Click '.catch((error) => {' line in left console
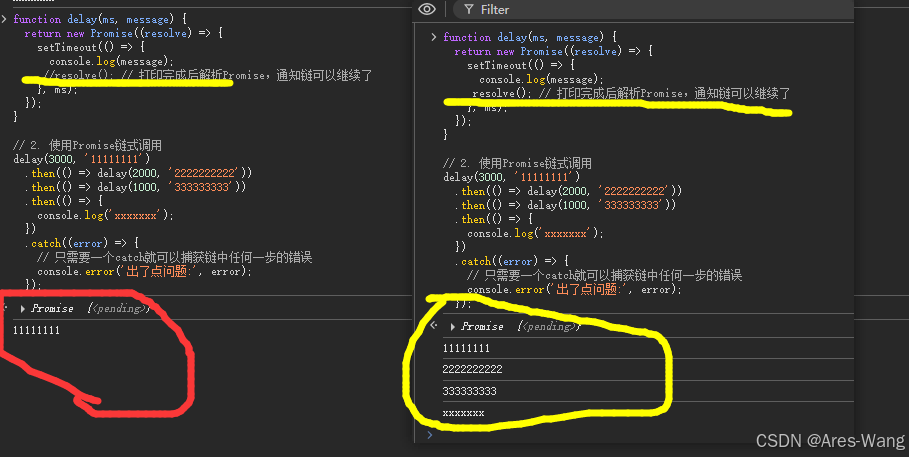The image size is (909, 457). [x=82, y=243]
